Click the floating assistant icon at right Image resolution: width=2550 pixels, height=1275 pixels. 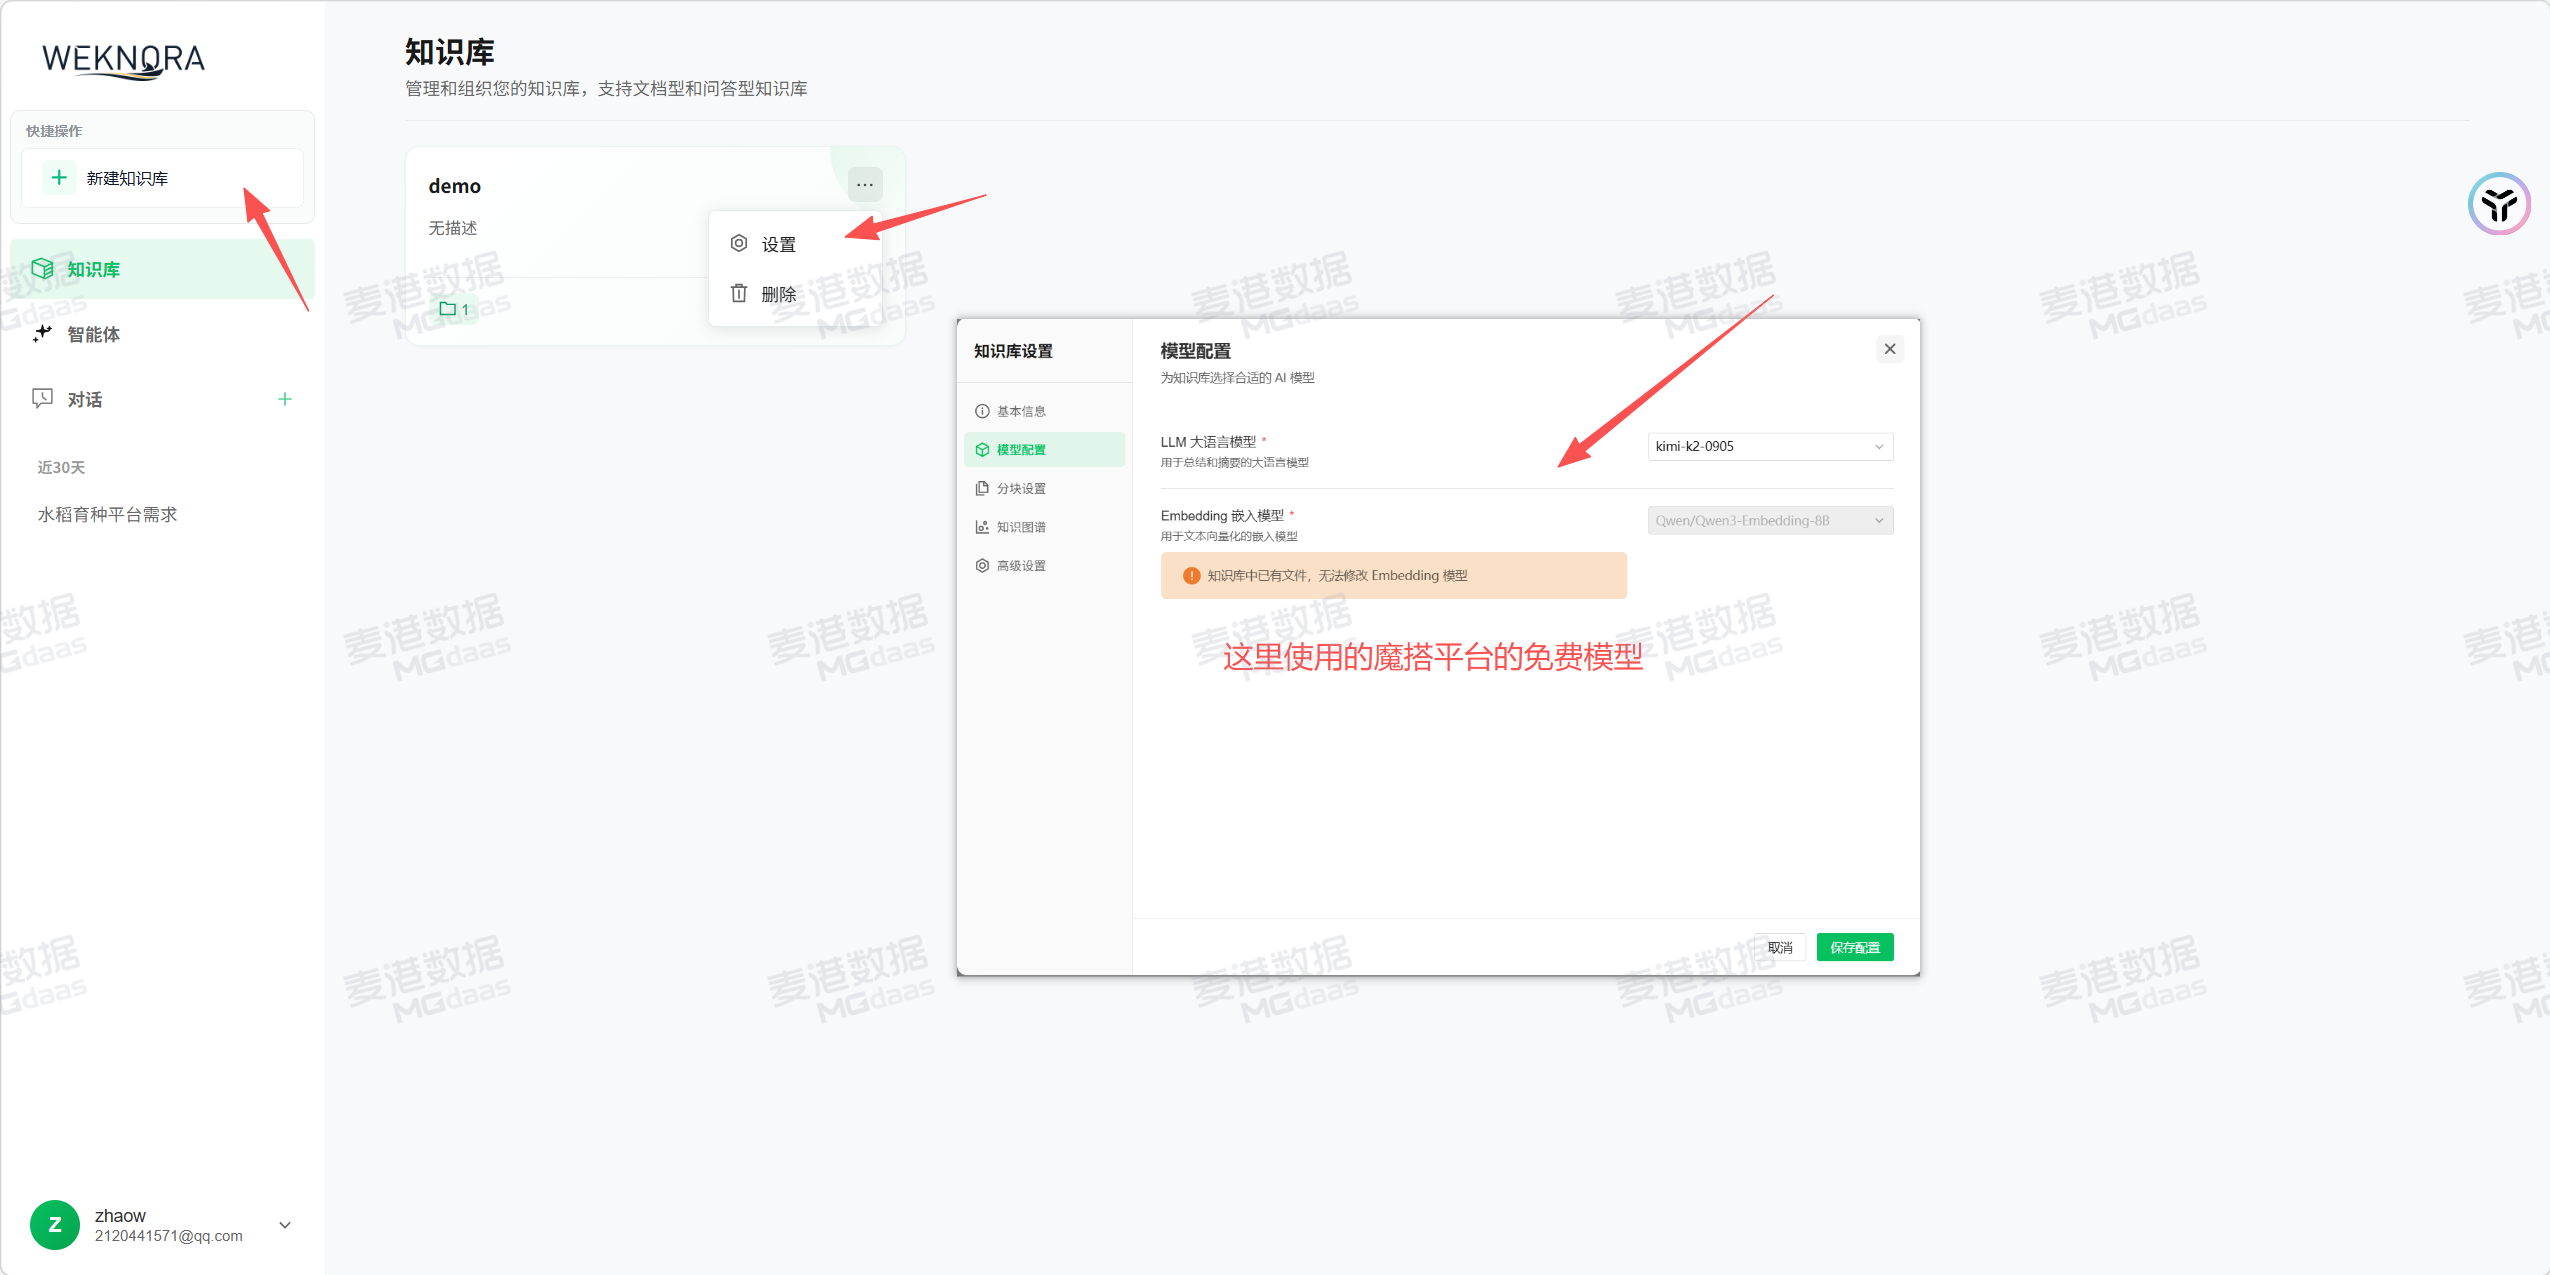[2499, 204]
